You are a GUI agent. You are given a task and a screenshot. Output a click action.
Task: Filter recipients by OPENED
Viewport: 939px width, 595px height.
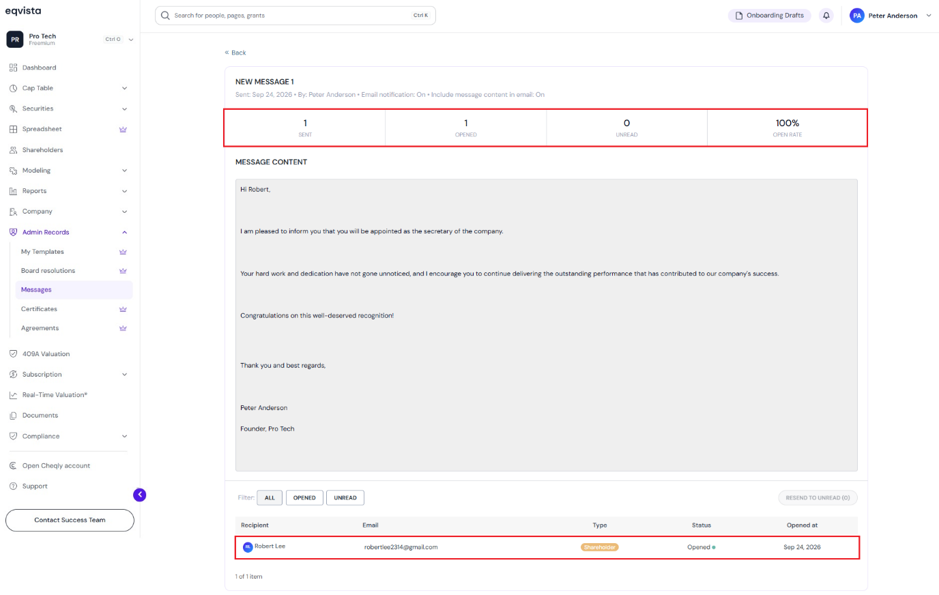point(304,497)
